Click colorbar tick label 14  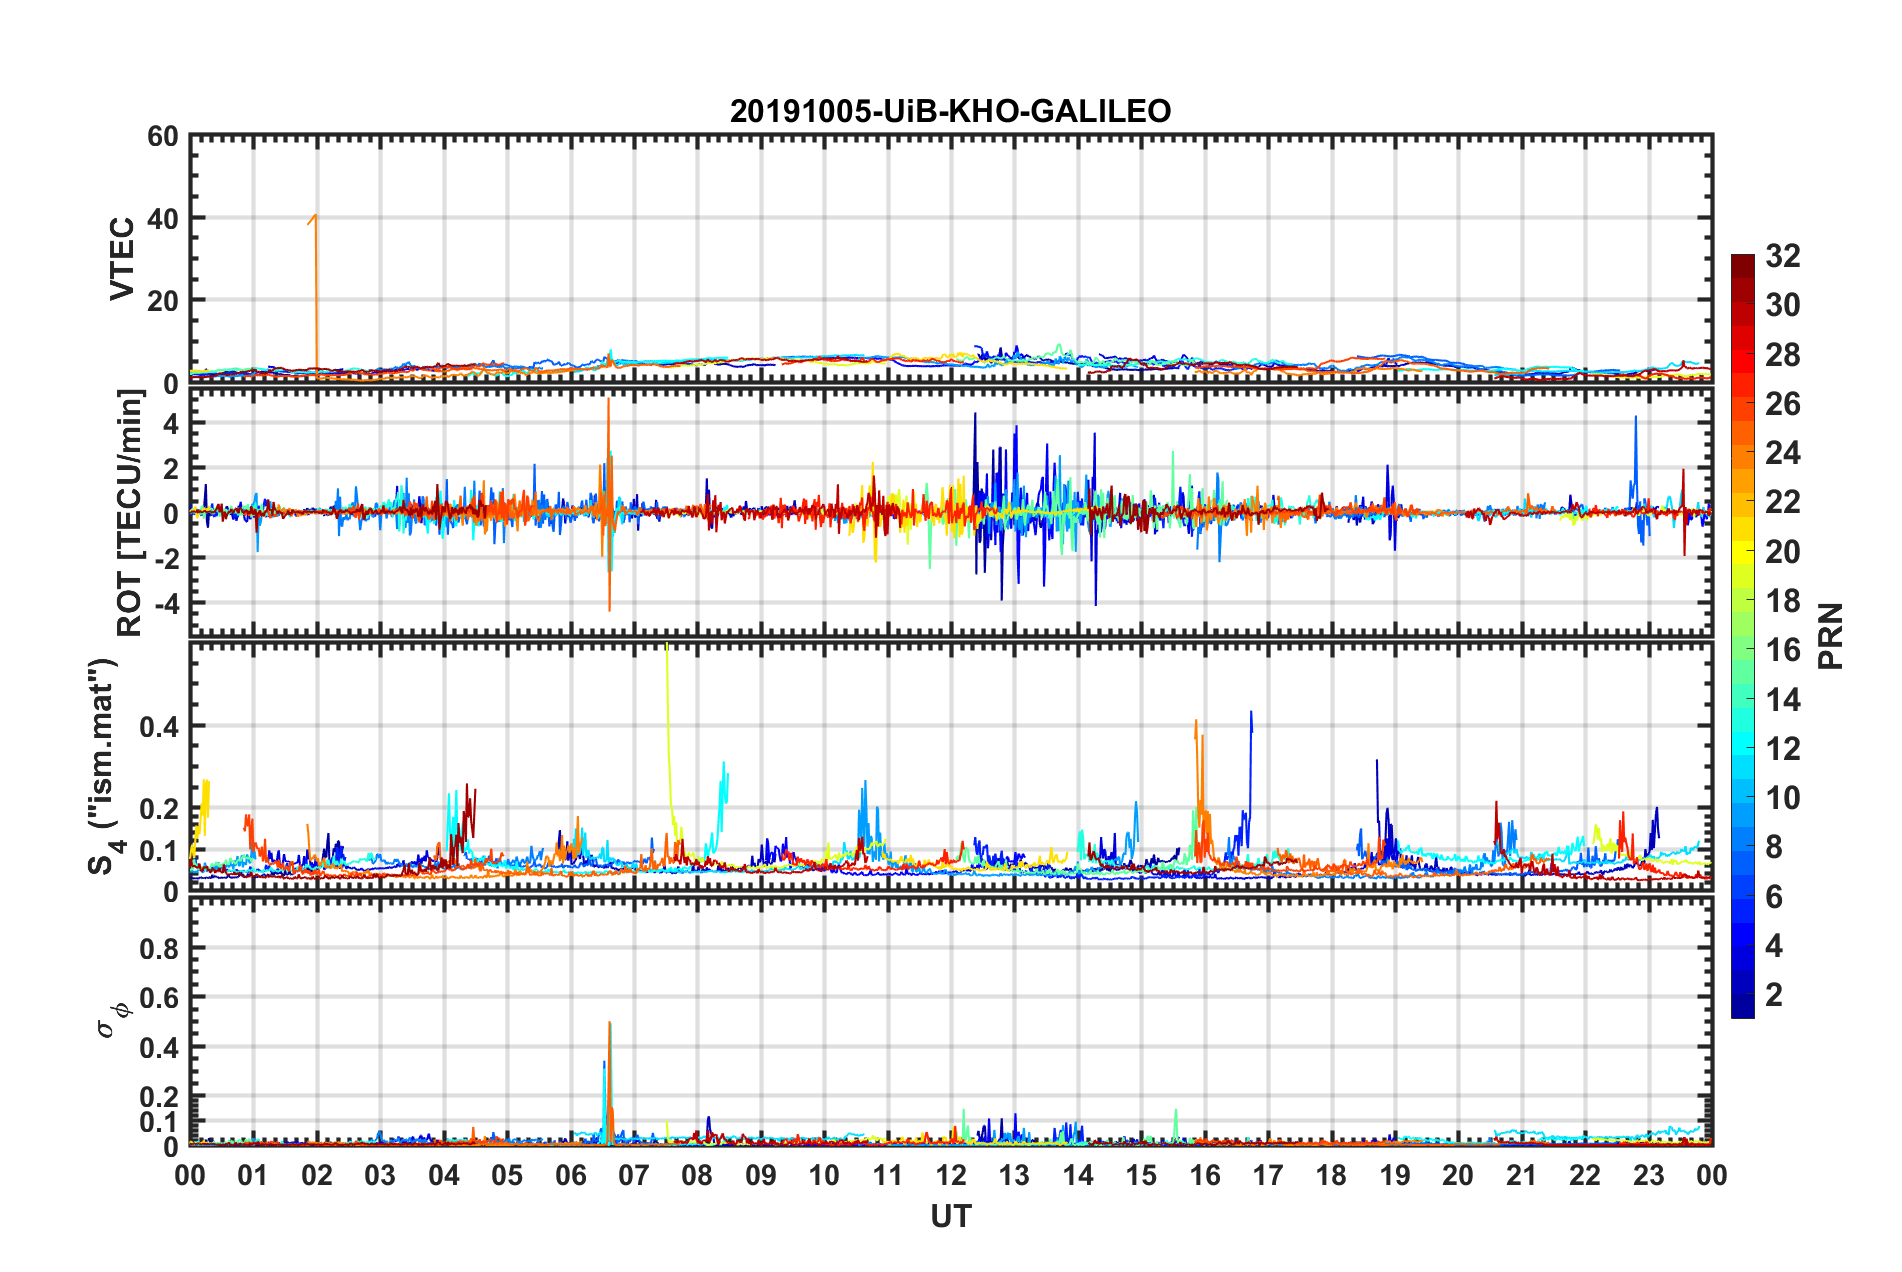pyautogui.click(x=1783, y=700)
